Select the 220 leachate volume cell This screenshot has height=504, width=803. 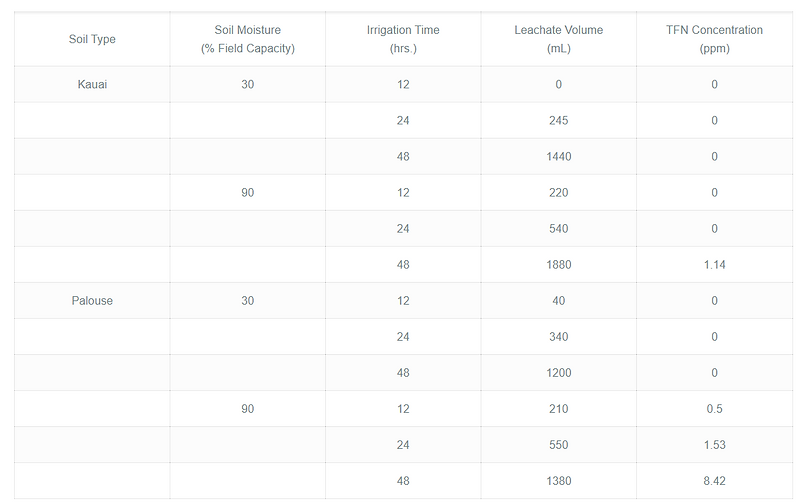pyautogui.click(x=558, y=192)
